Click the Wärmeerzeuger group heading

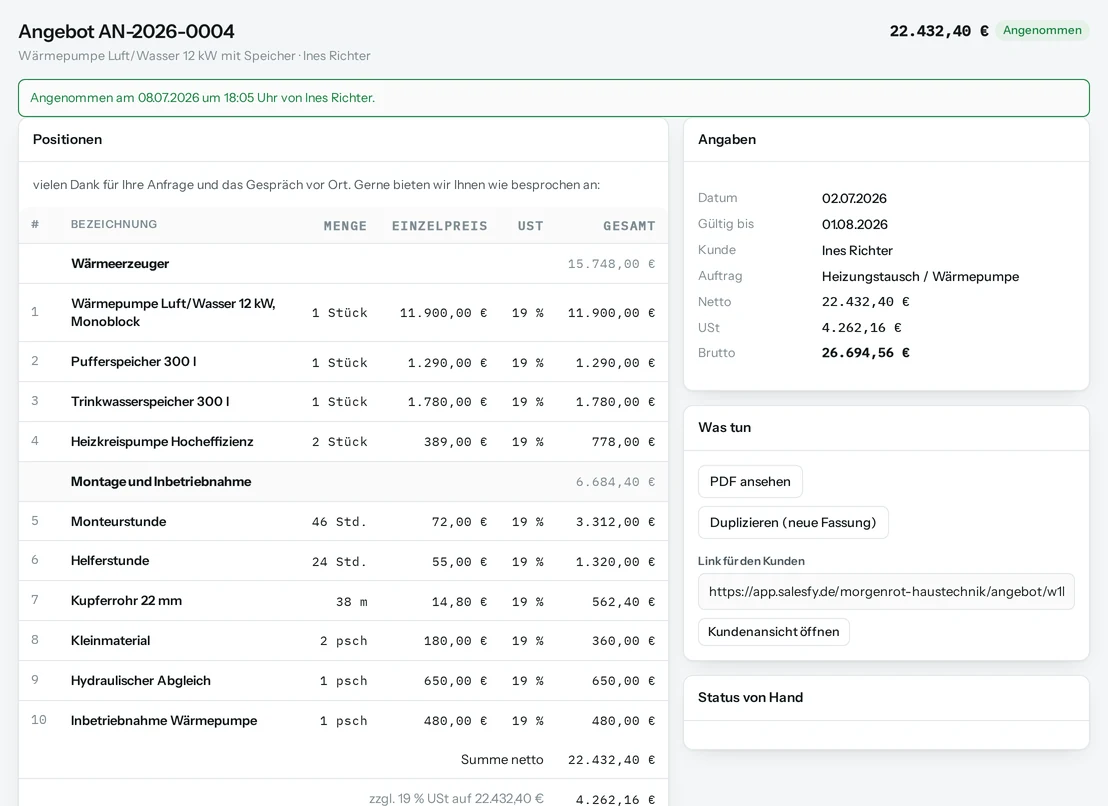(x=120, y=263)
